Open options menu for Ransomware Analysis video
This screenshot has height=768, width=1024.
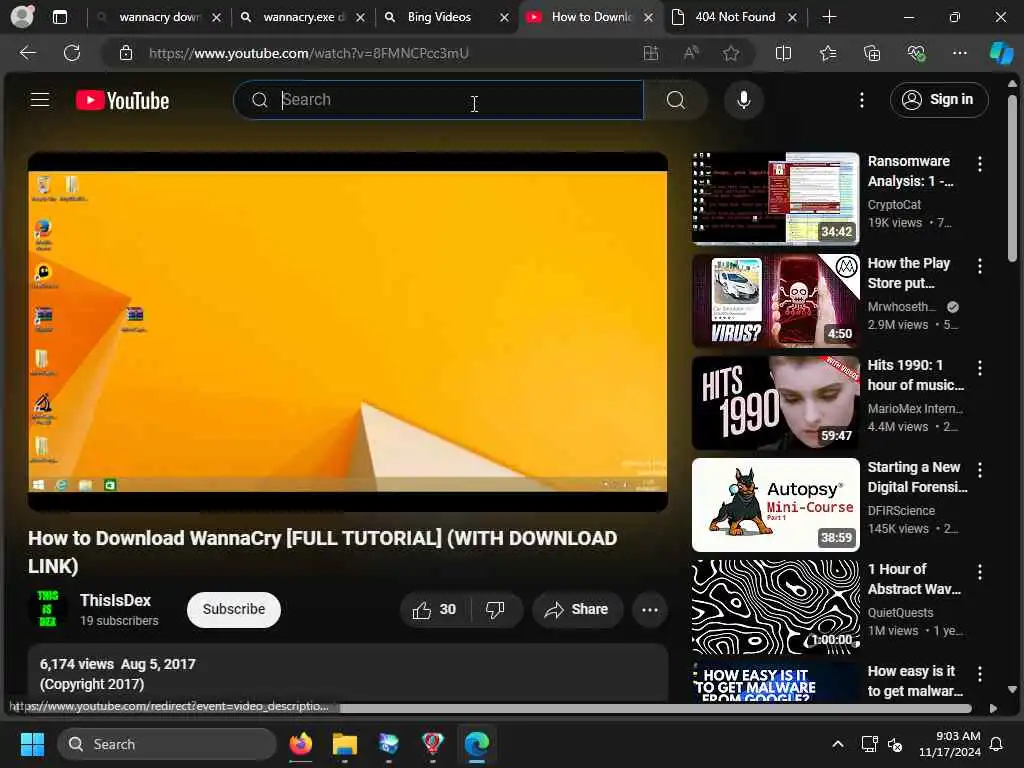pos(980,163)
